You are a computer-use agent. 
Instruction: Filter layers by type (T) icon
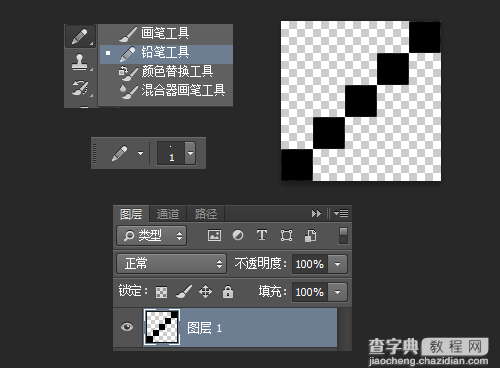point(262,236)
